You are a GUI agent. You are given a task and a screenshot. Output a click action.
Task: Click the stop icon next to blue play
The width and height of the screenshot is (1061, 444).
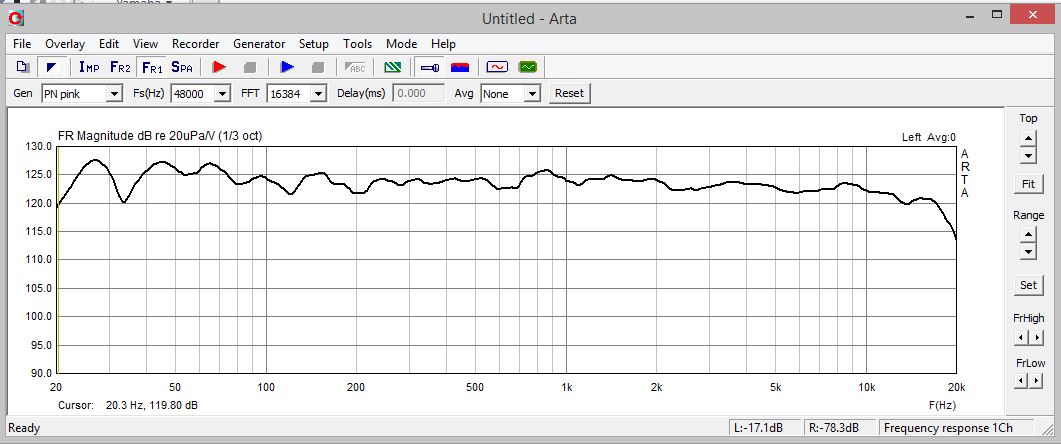click(x=317, y=67)
